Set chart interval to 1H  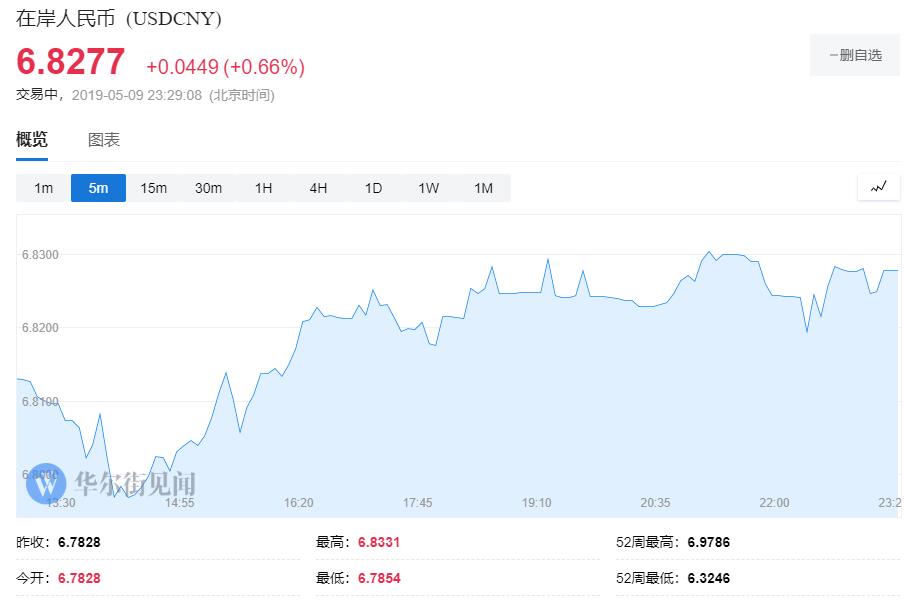263,188
